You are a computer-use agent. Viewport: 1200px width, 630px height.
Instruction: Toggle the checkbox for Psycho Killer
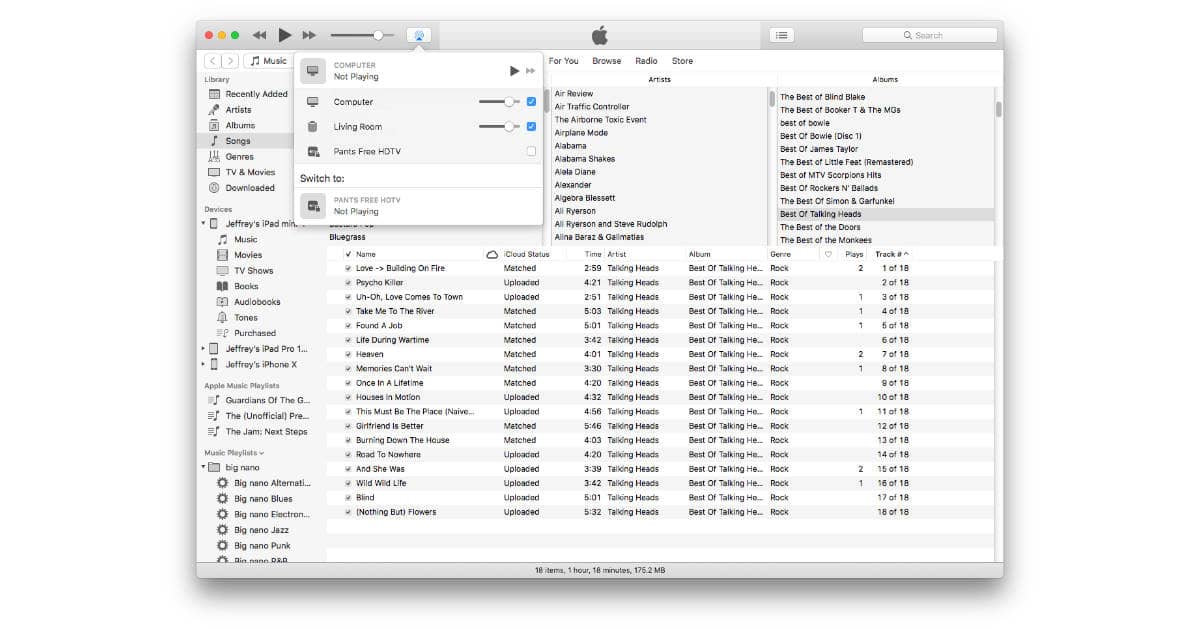pos(348,283)
